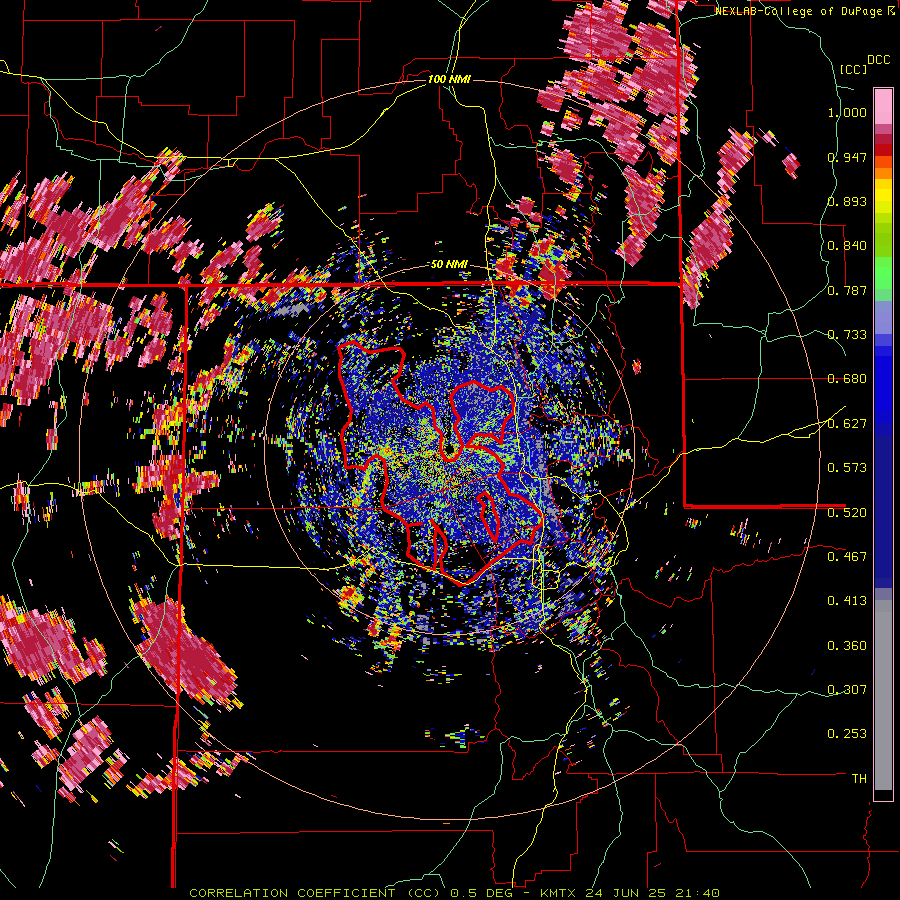
Task: Click the [CC] legend header
Action: click(853, 69)
